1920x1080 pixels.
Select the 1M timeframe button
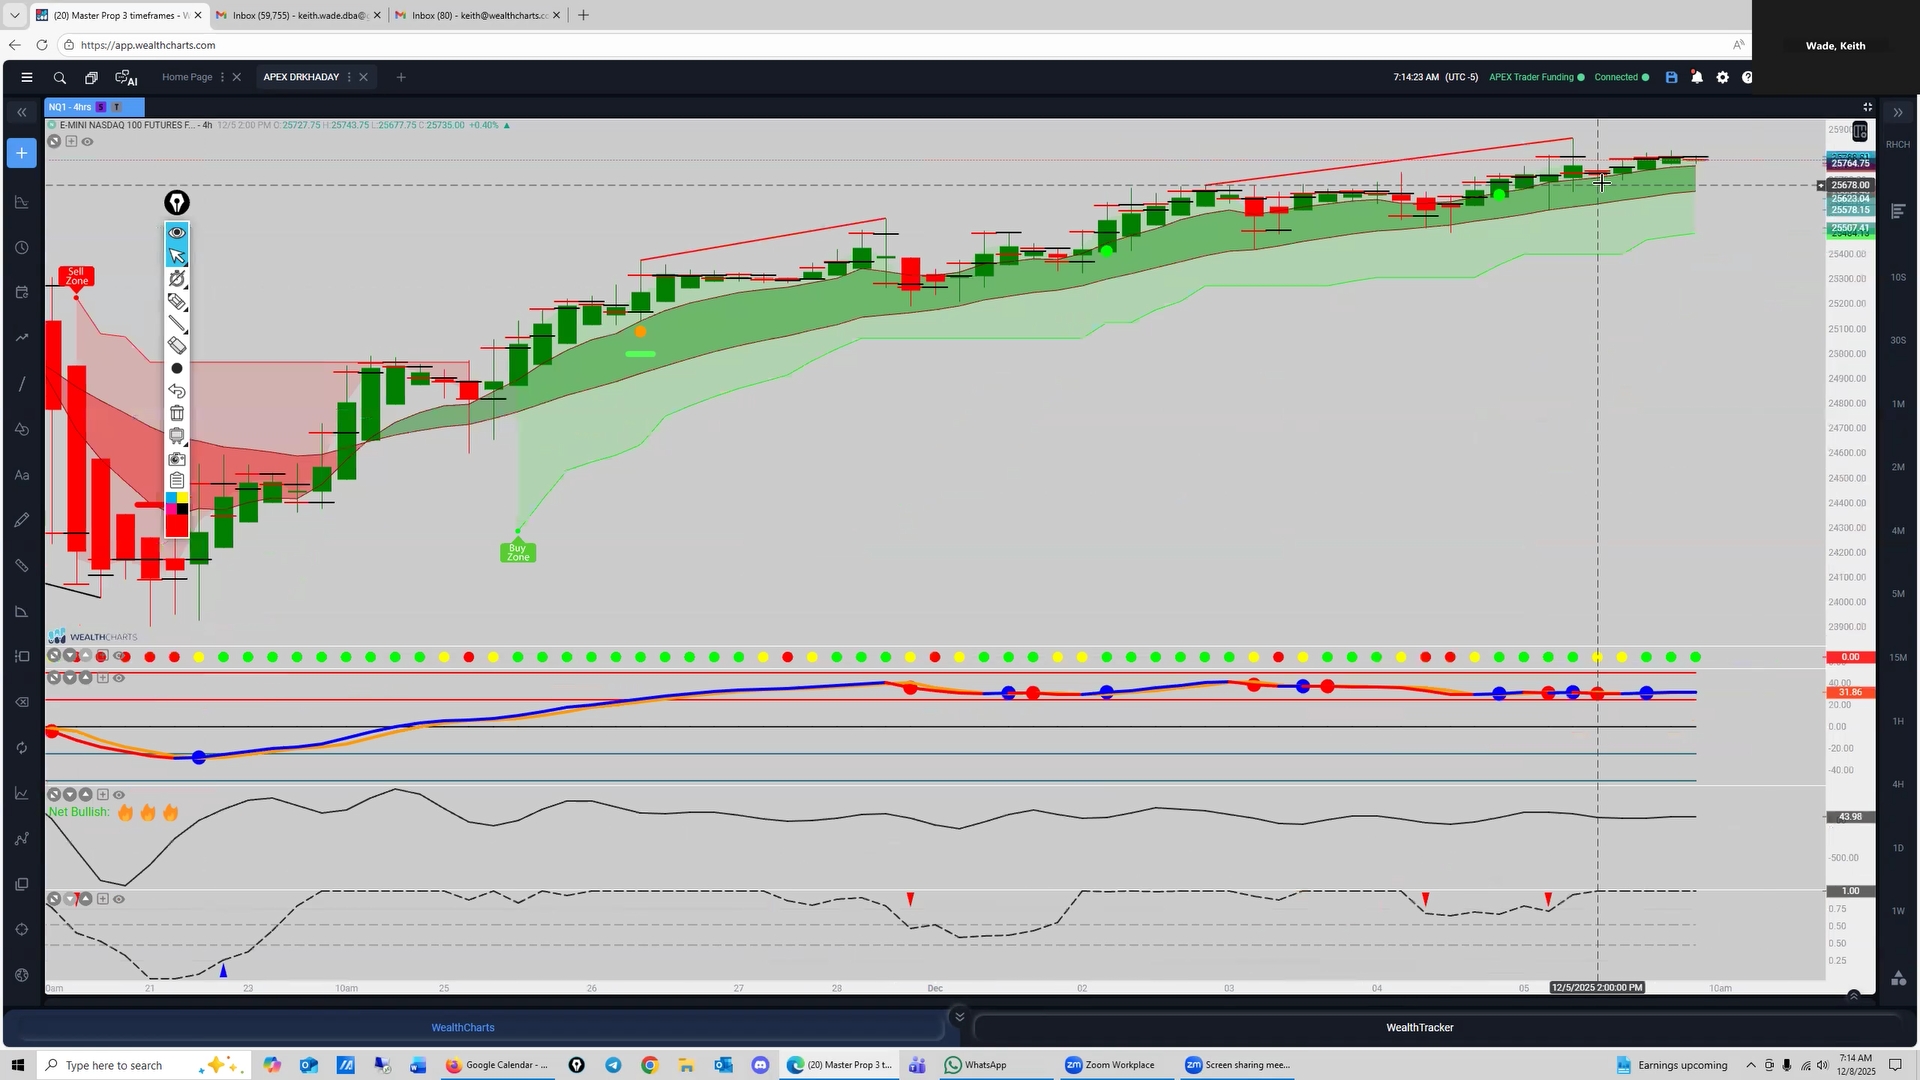[1897, 404]
